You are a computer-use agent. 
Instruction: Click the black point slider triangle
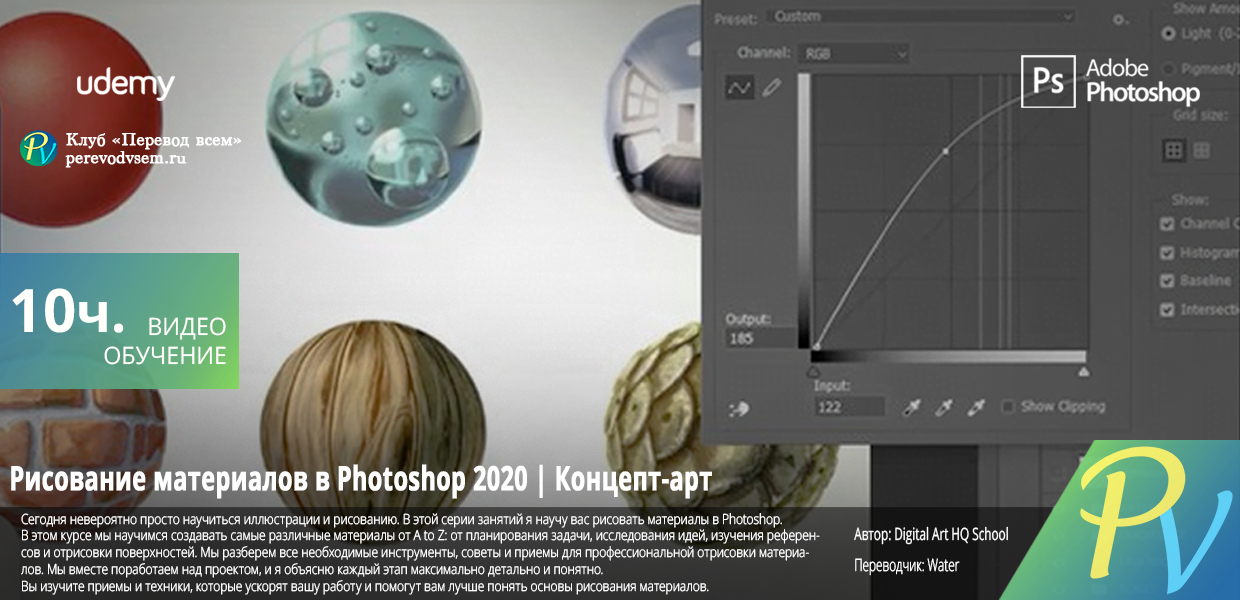(813, 372)
